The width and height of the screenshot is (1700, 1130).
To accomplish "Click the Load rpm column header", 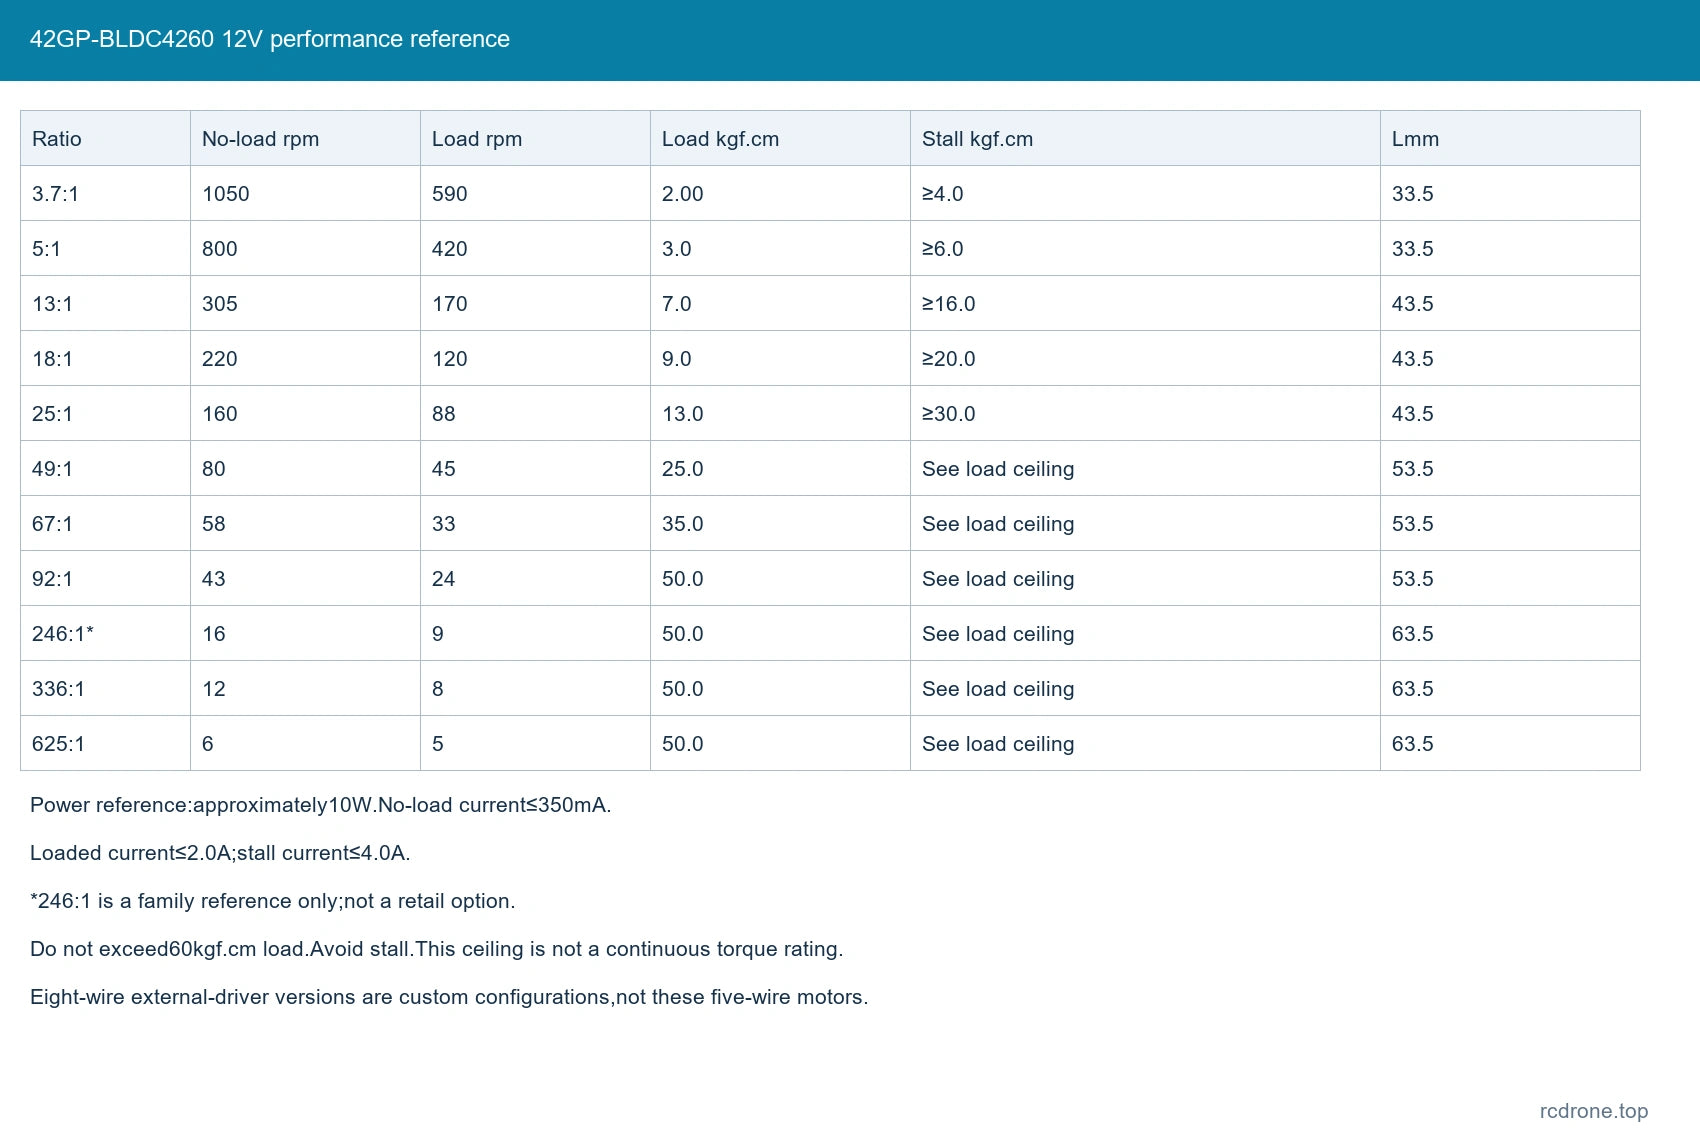I will 535,138.
